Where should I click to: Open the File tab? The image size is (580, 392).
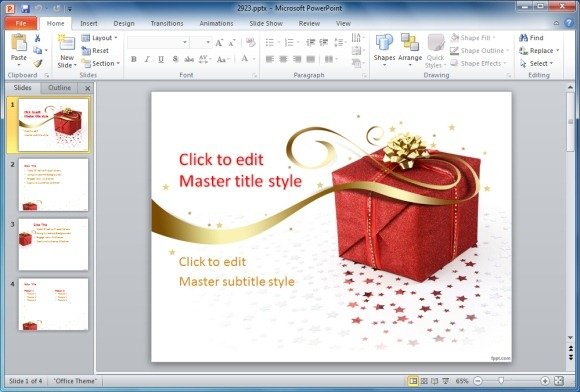pos(21,23)
